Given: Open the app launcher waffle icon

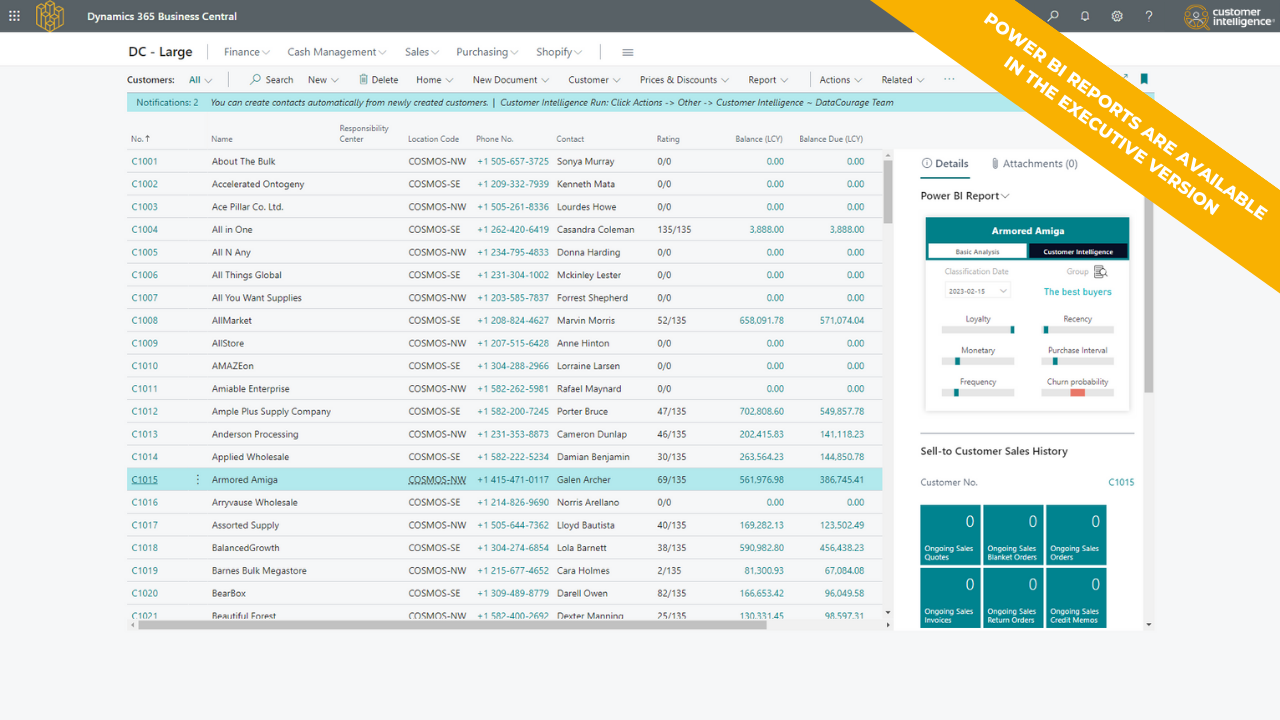Looking at the screenshot, I should pos(14,16).
